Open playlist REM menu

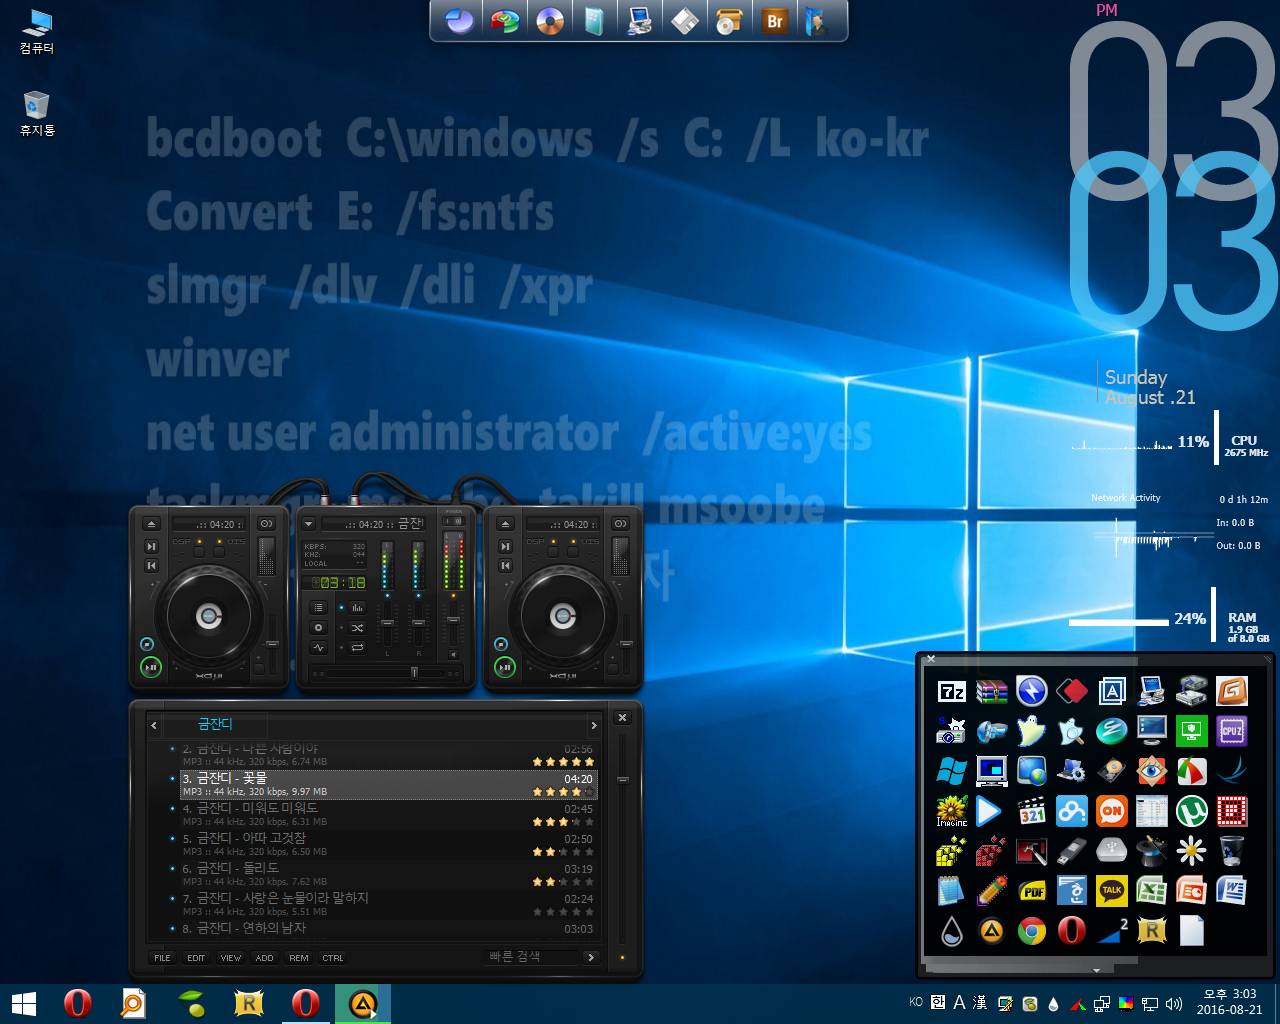tap(299, 958)
